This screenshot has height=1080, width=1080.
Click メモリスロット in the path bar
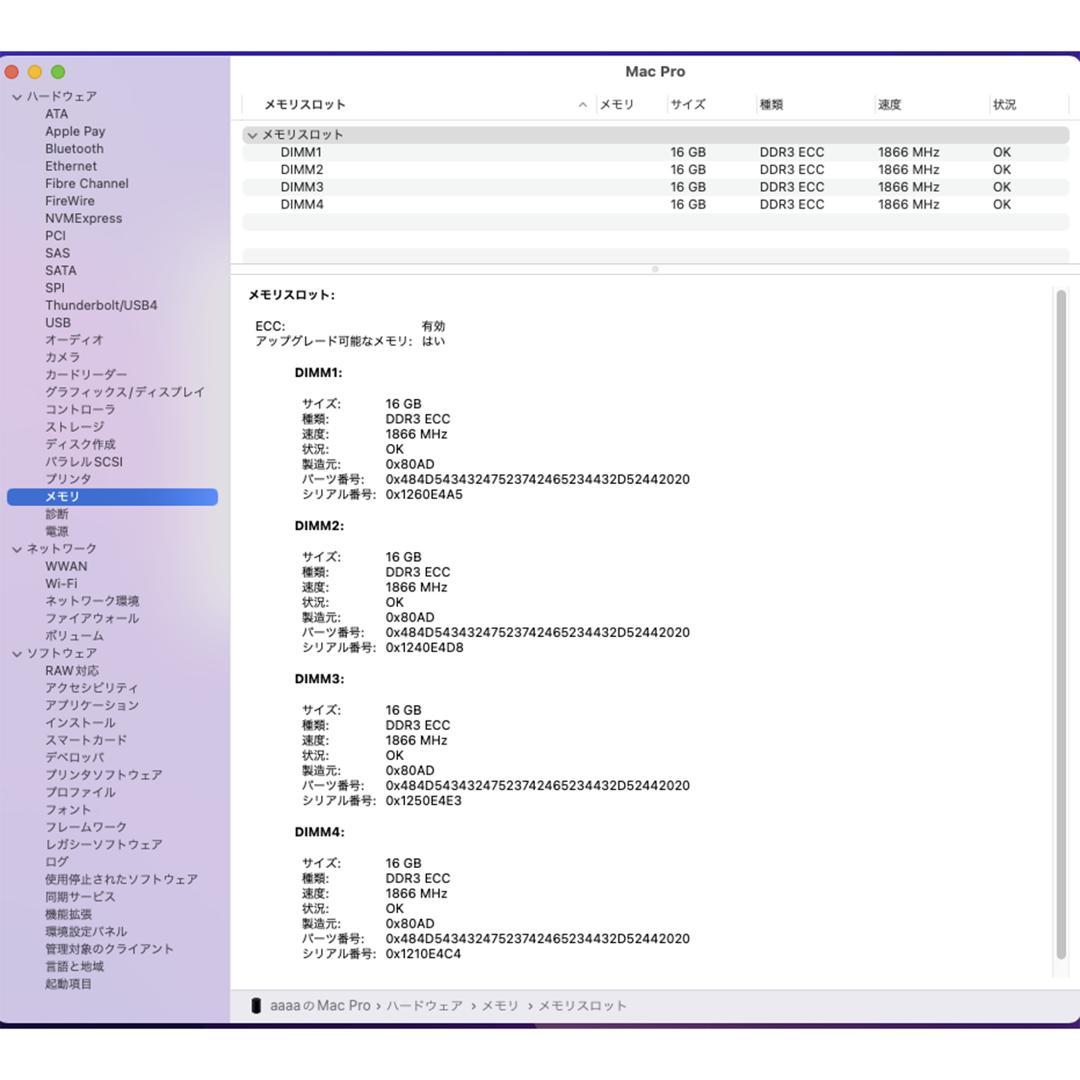(582, 1006)
